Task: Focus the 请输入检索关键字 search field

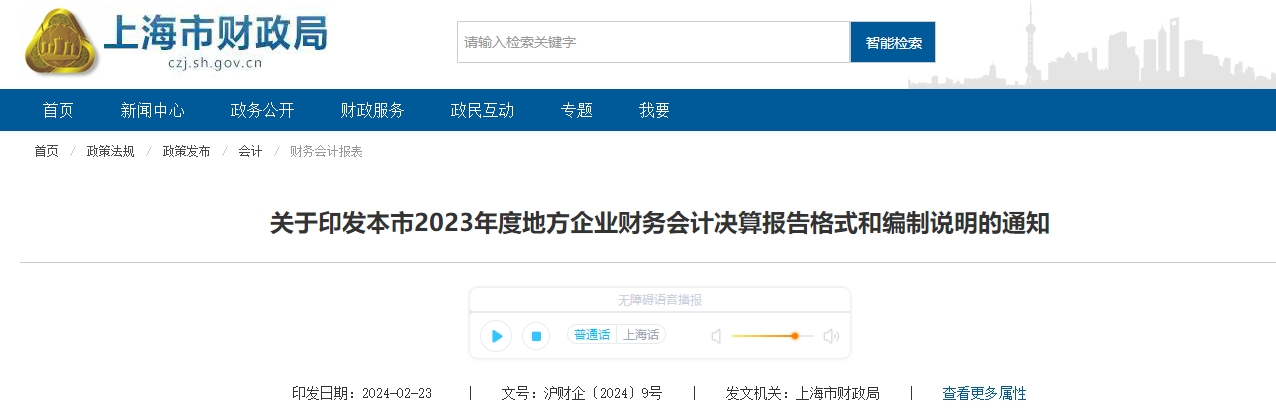Action: (x=654, y=42)
